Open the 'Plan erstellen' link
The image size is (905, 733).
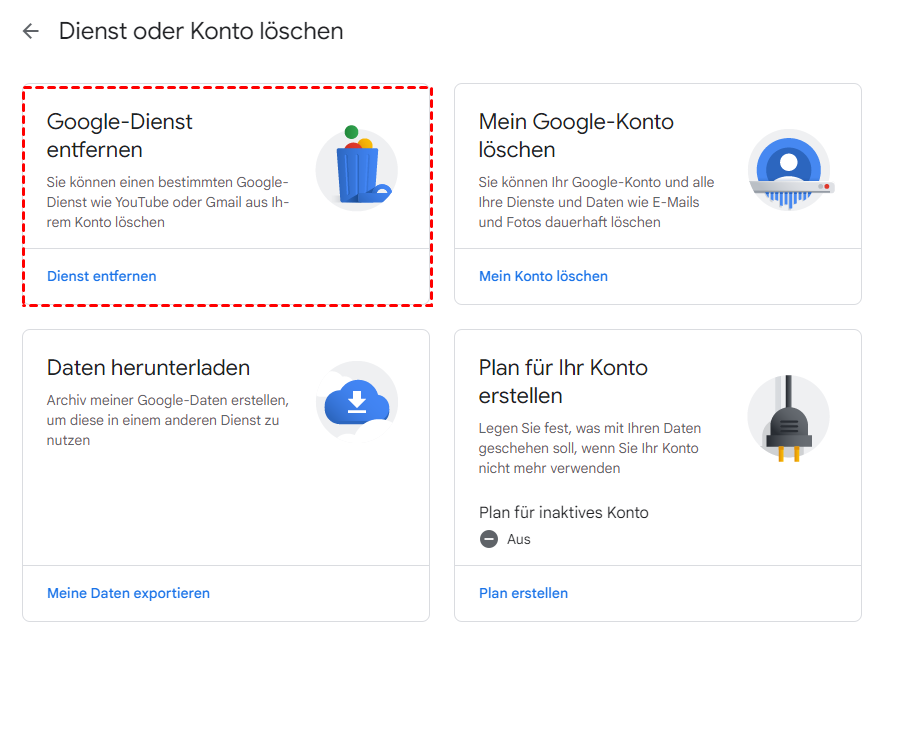(x=523, y=593)
